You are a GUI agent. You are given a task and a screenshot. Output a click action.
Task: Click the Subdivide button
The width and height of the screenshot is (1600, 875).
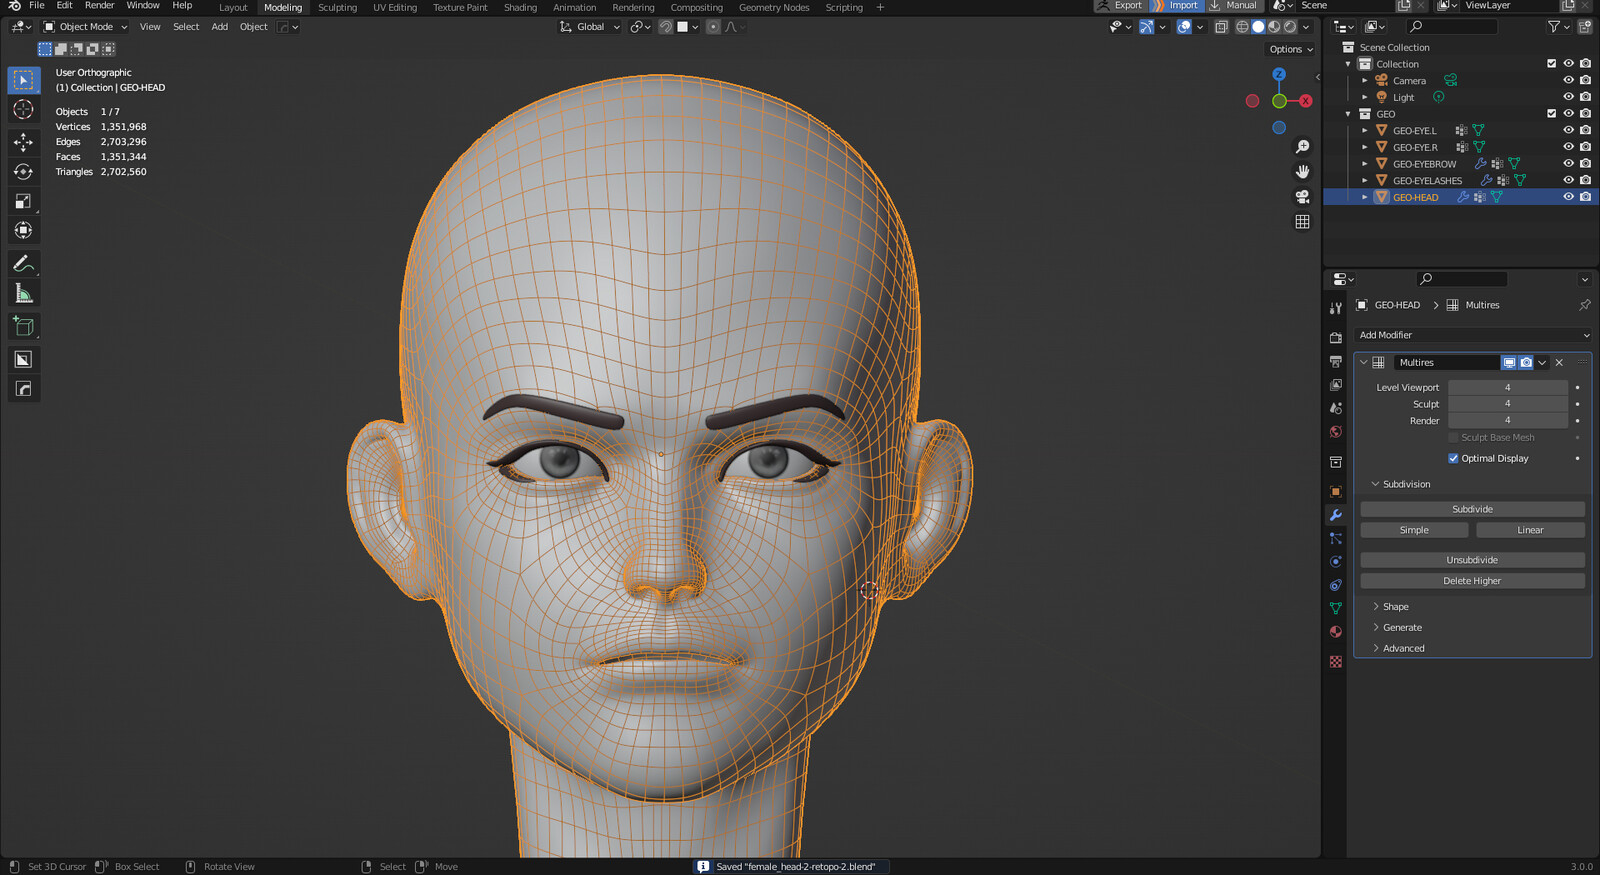point(1472,509)
